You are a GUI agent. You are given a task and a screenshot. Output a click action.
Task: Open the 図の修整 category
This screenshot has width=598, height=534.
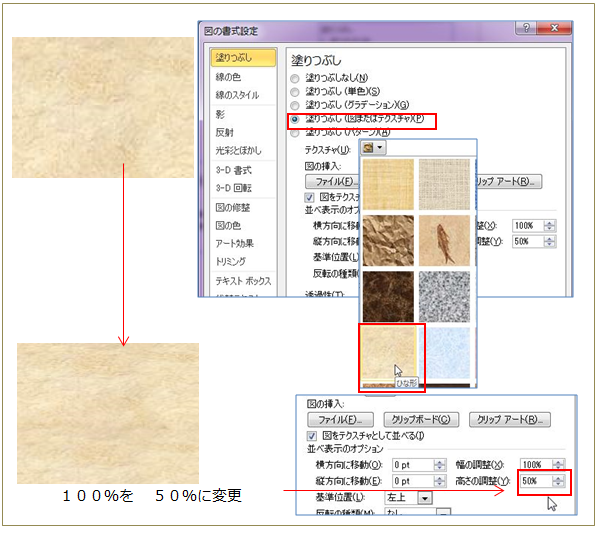click(x=233, y=207)
